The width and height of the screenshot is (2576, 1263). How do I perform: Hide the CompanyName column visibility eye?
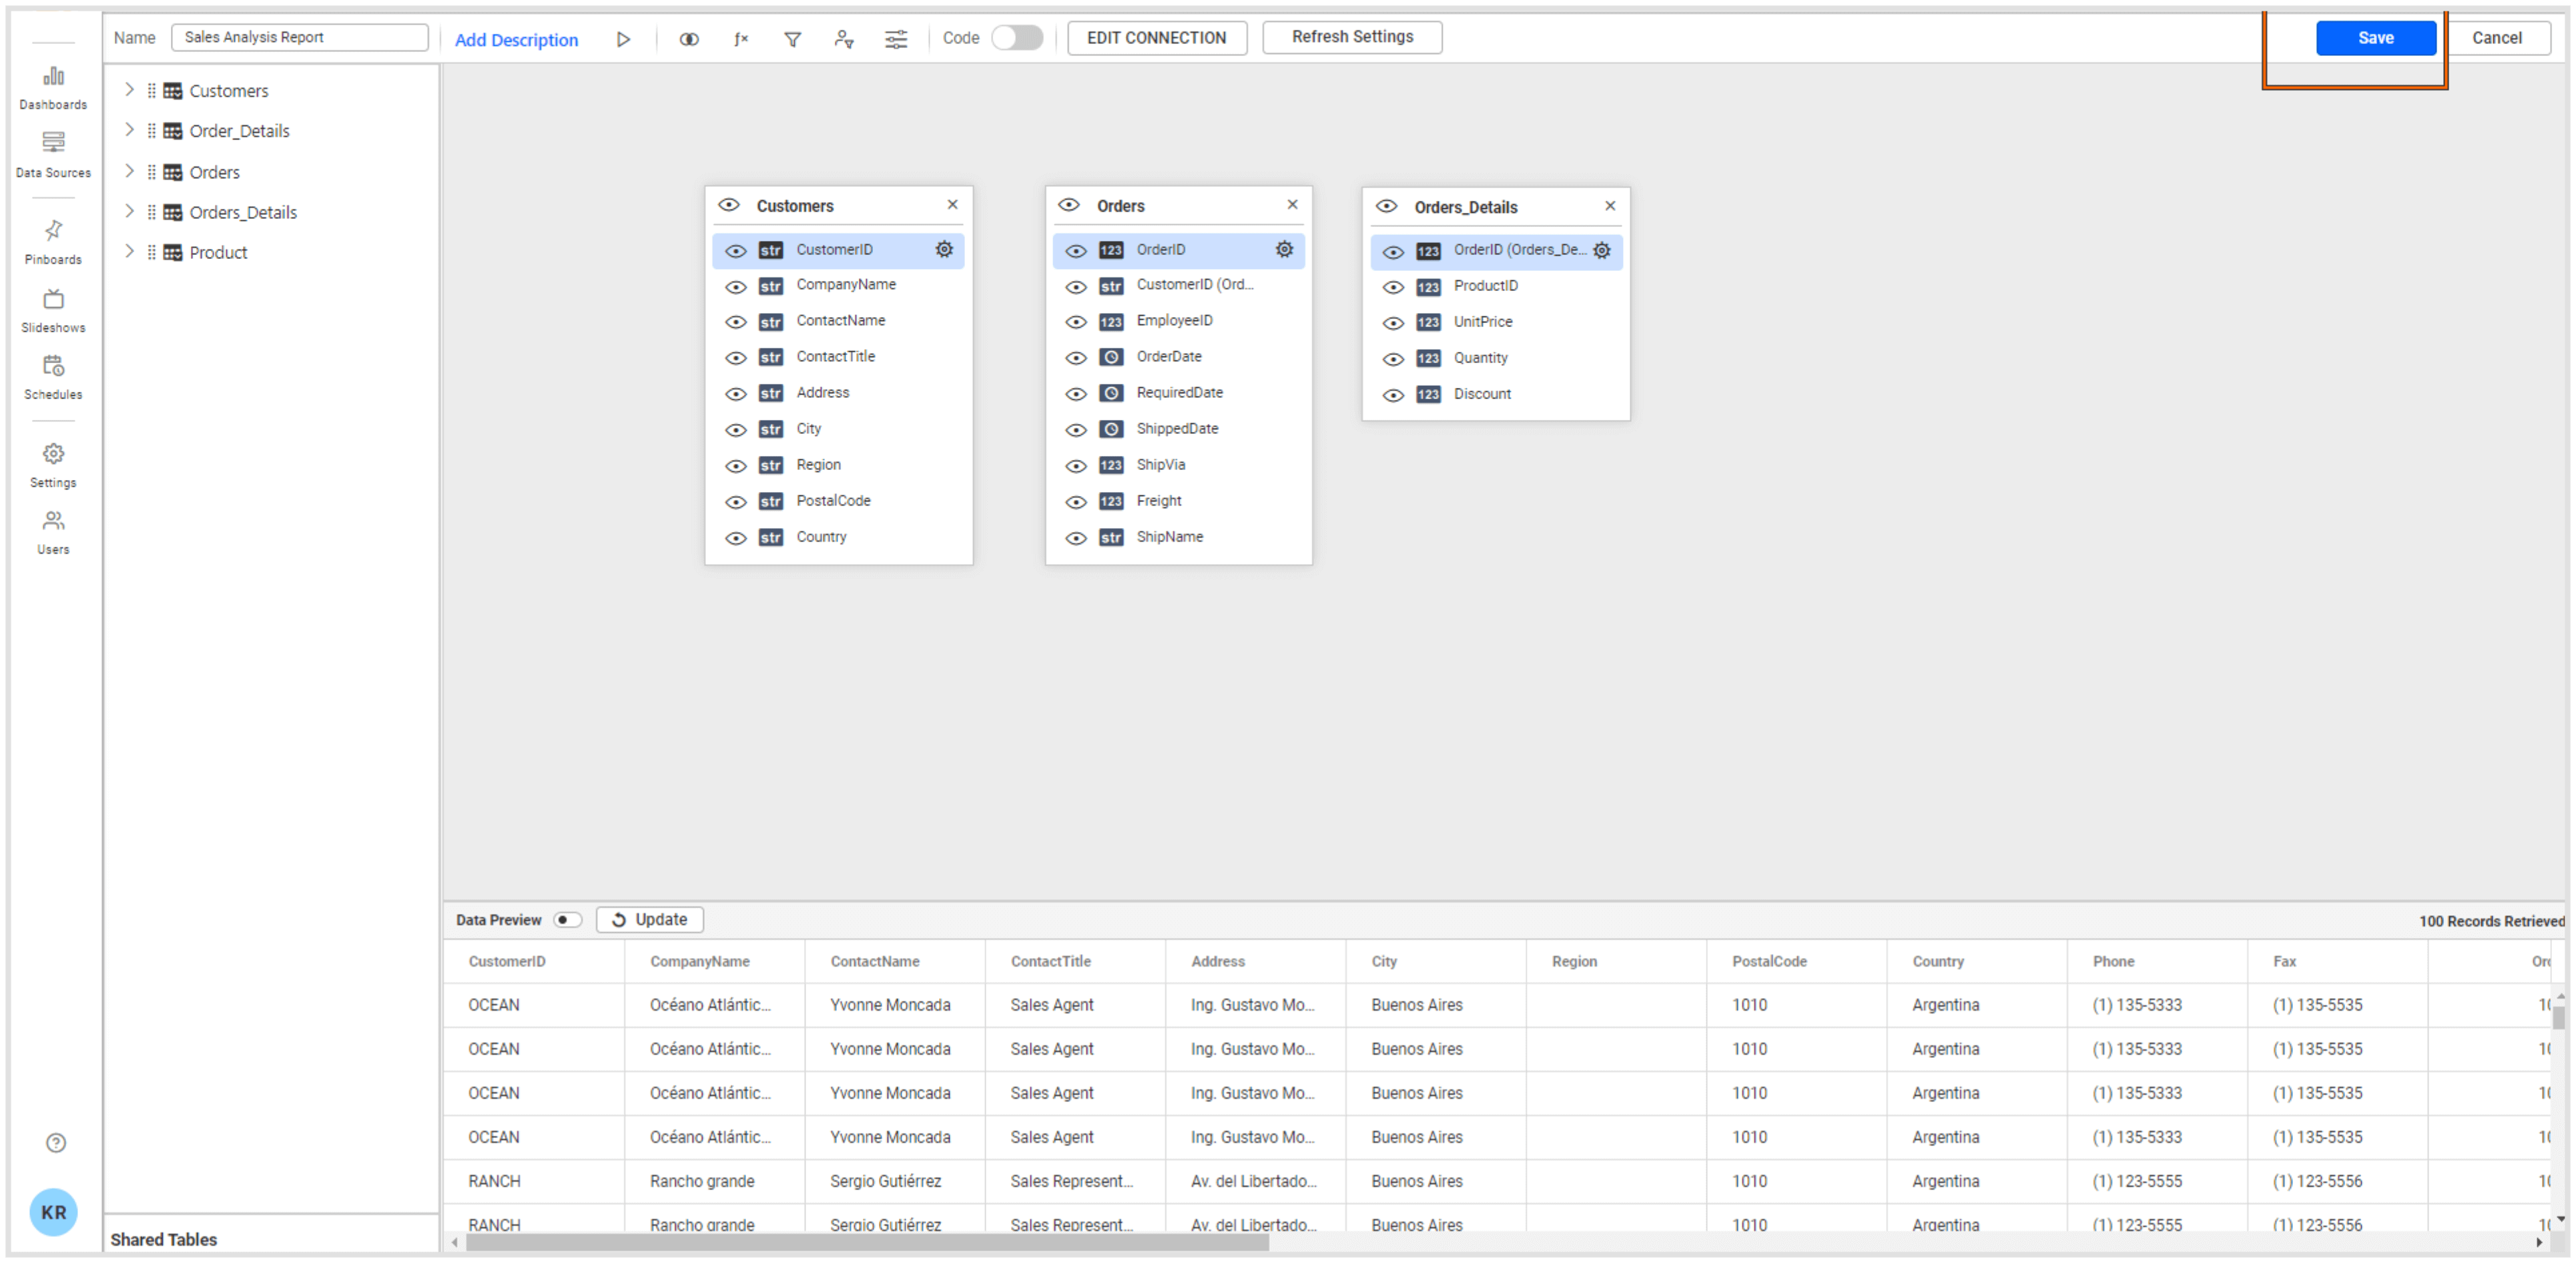click(737, 286)
